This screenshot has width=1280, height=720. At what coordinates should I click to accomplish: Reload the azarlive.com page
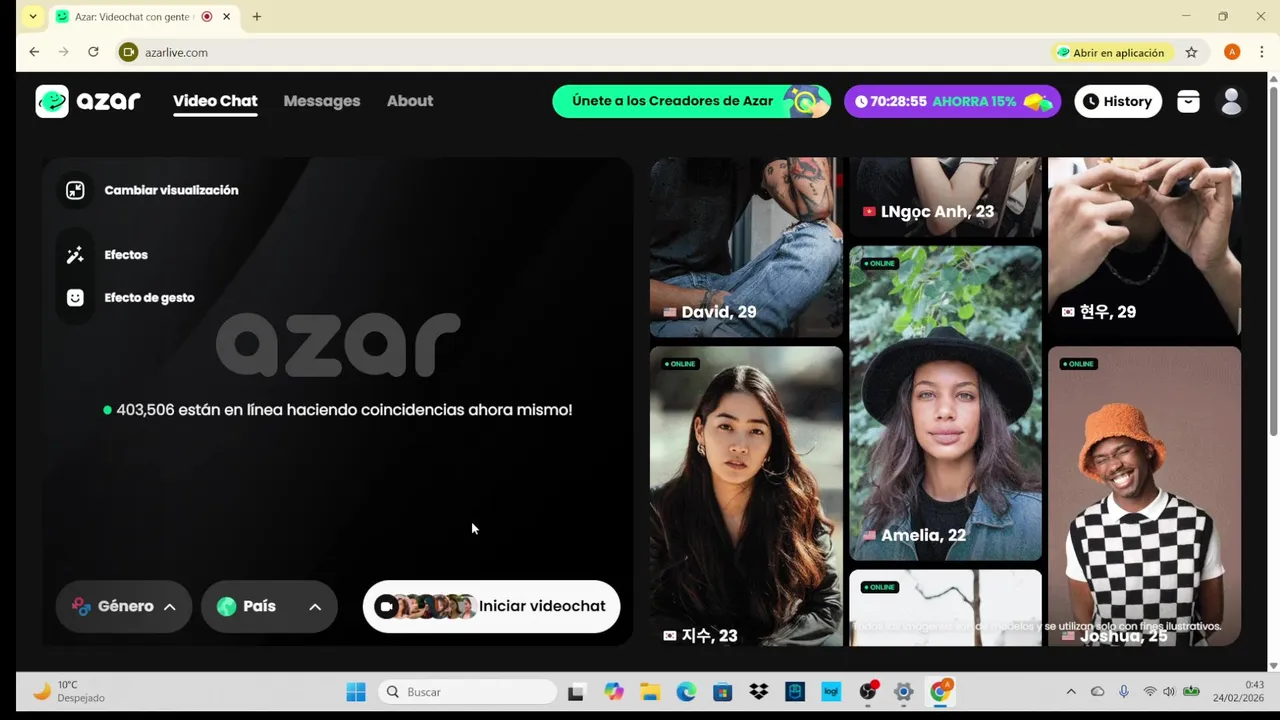click(93, 52)
